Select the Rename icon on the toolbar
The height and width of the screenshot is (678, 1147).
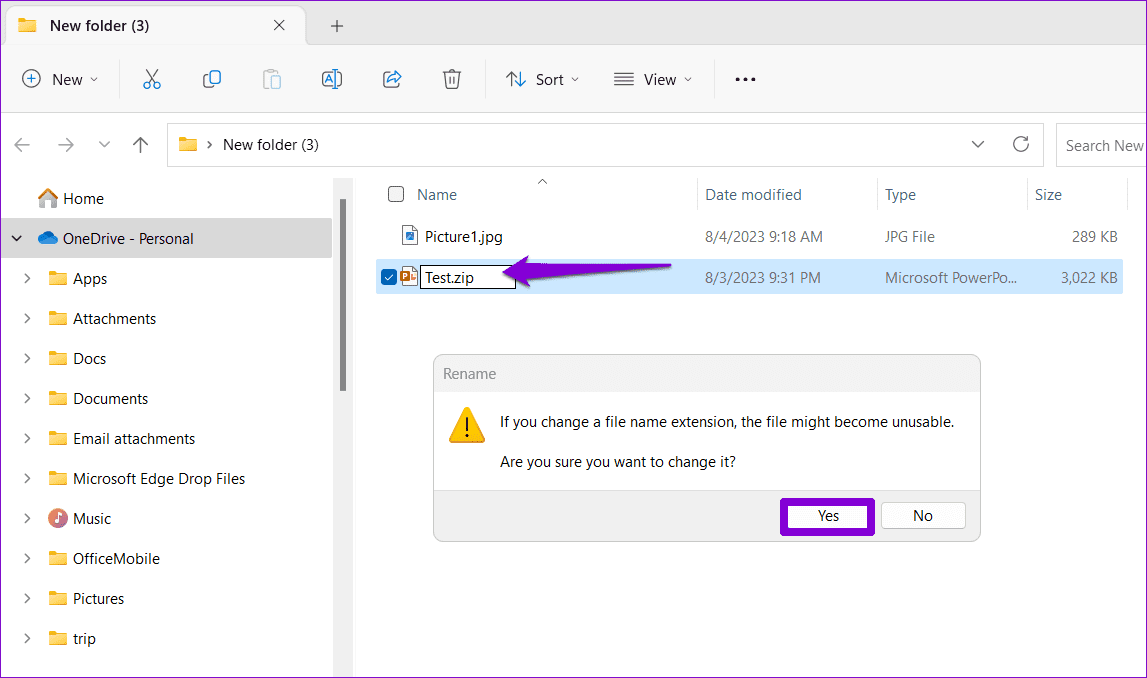coord(331,78)
